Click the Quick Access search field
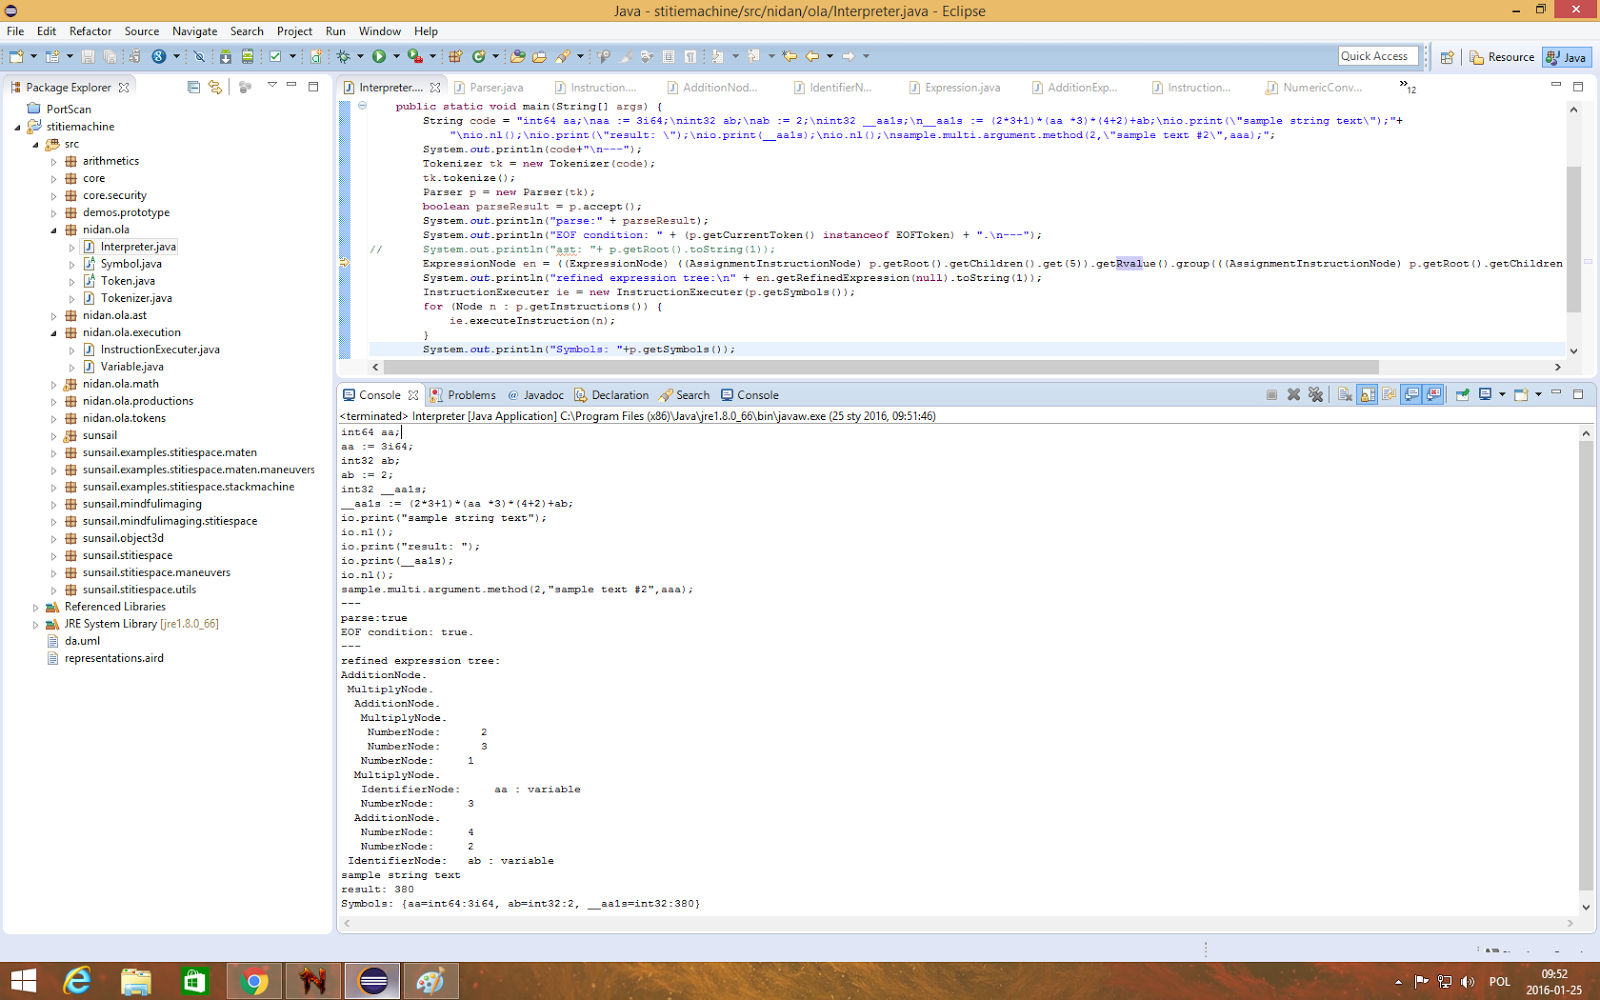 (1378, 56)
